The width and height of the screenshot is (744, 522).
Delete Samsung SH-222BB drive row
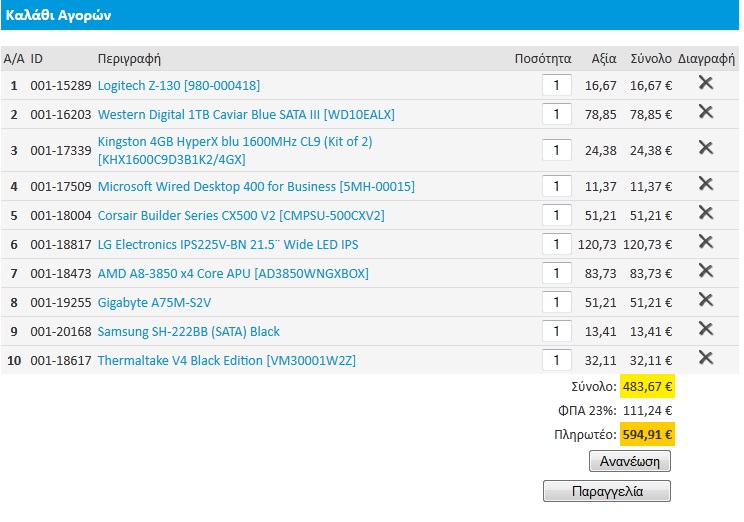(706, 329)
